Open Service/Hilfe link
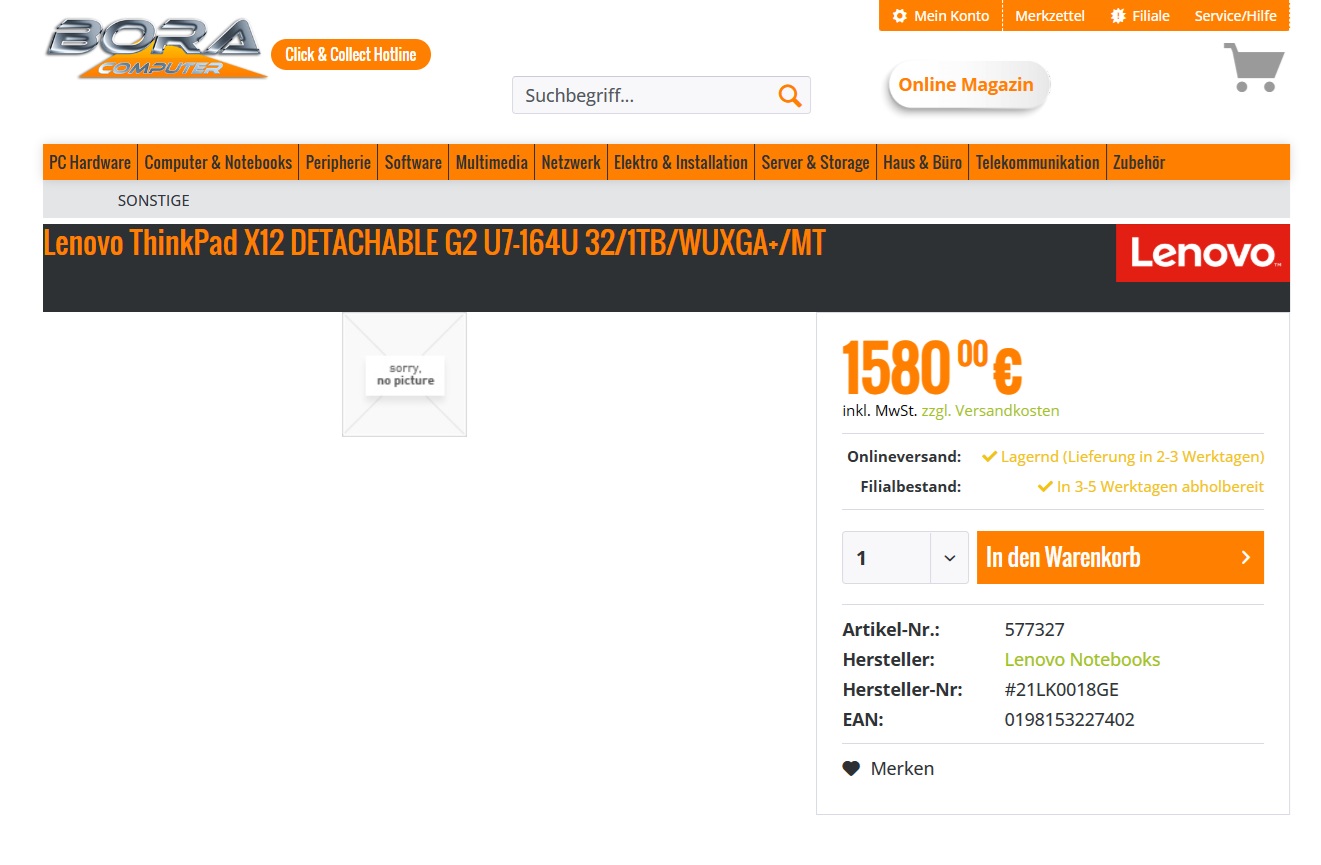1321x865 pixels. (1236, 16)
